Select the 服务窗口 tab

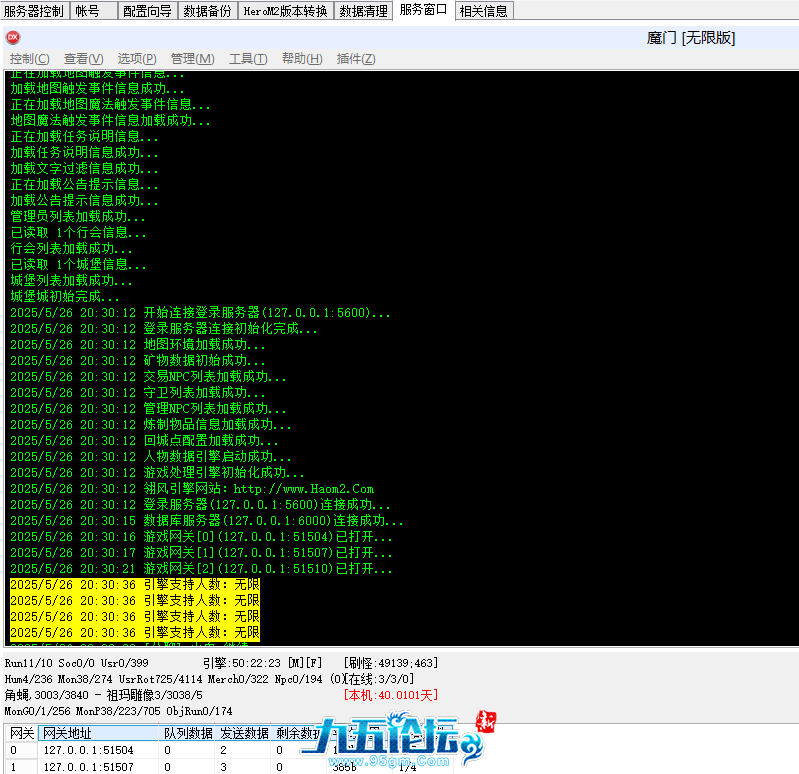point(423,10)
